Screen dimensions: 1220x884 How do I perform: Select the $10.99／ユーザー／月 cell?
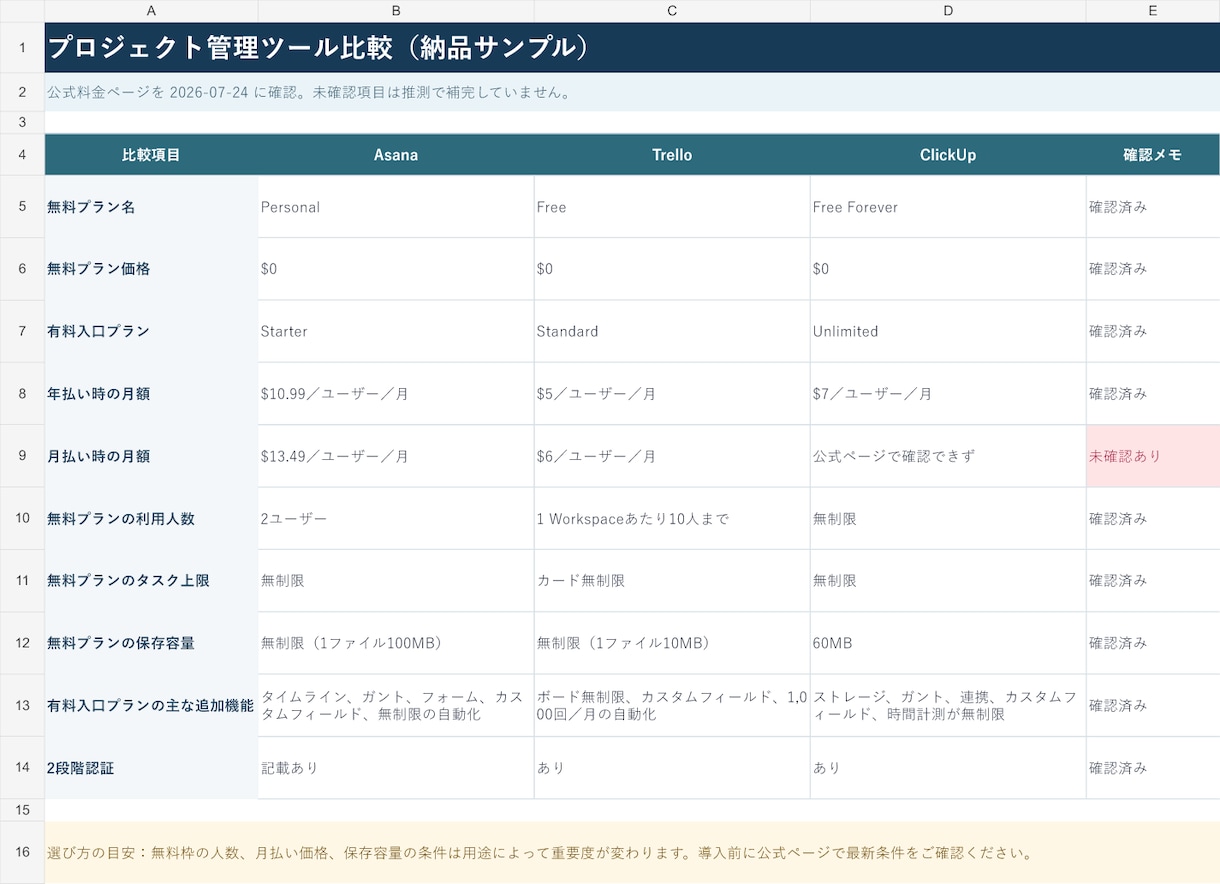click(x=396, y=394)
